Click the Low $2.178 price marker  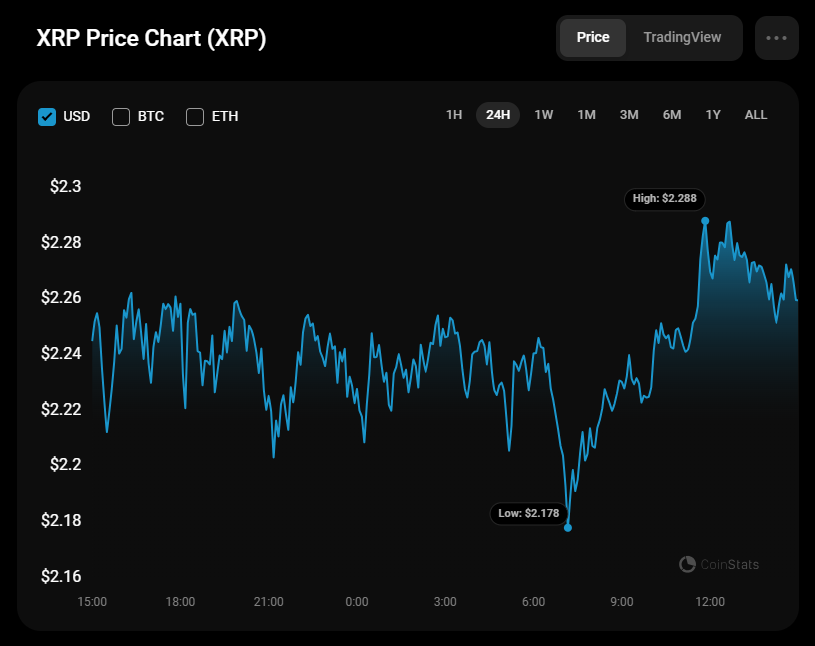(530, 514)
